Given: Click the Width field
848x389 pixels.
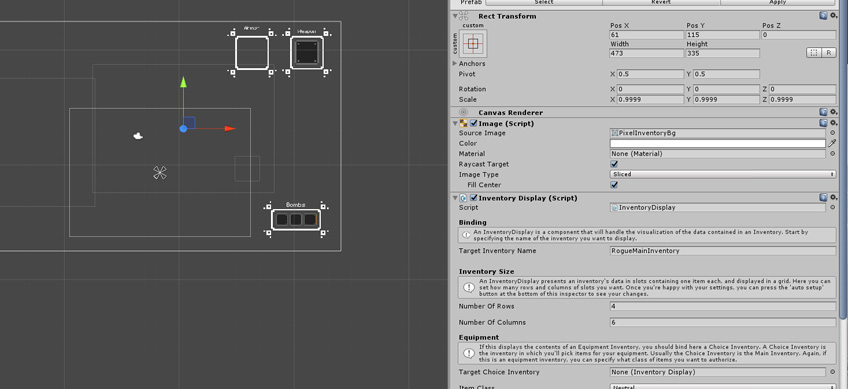Looking at the screenshot, I should point(647,53).
